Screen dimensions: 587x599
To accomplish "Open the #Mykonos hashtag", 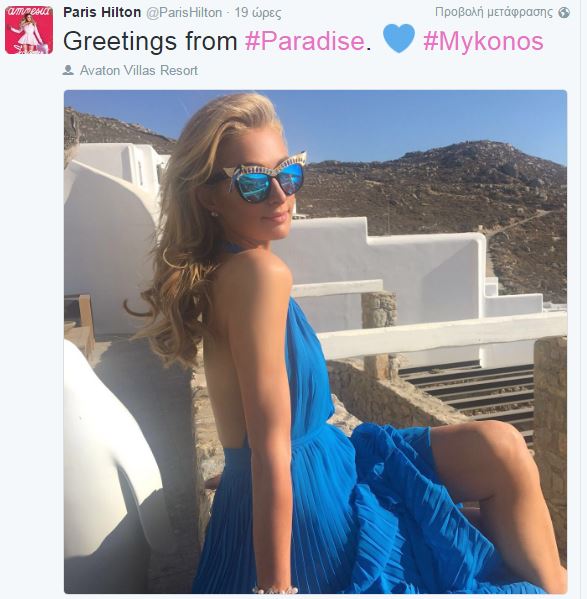I will [x=483, y=41].
